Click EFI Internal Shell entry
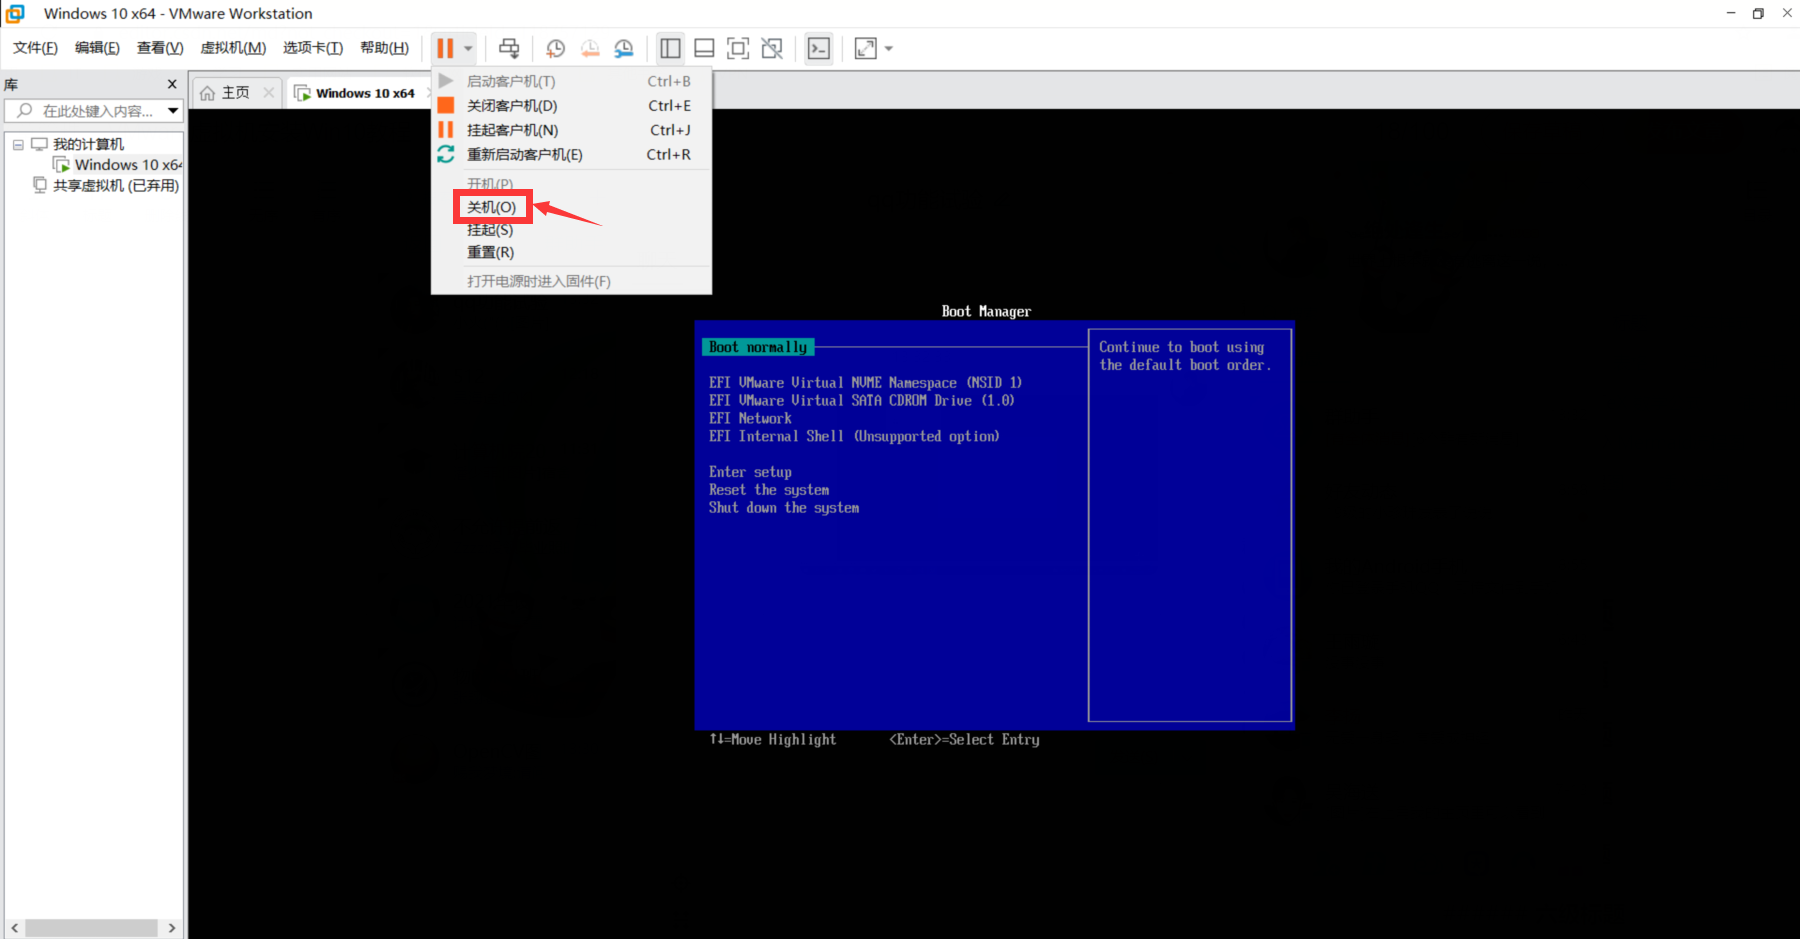 tap(854, 437)
